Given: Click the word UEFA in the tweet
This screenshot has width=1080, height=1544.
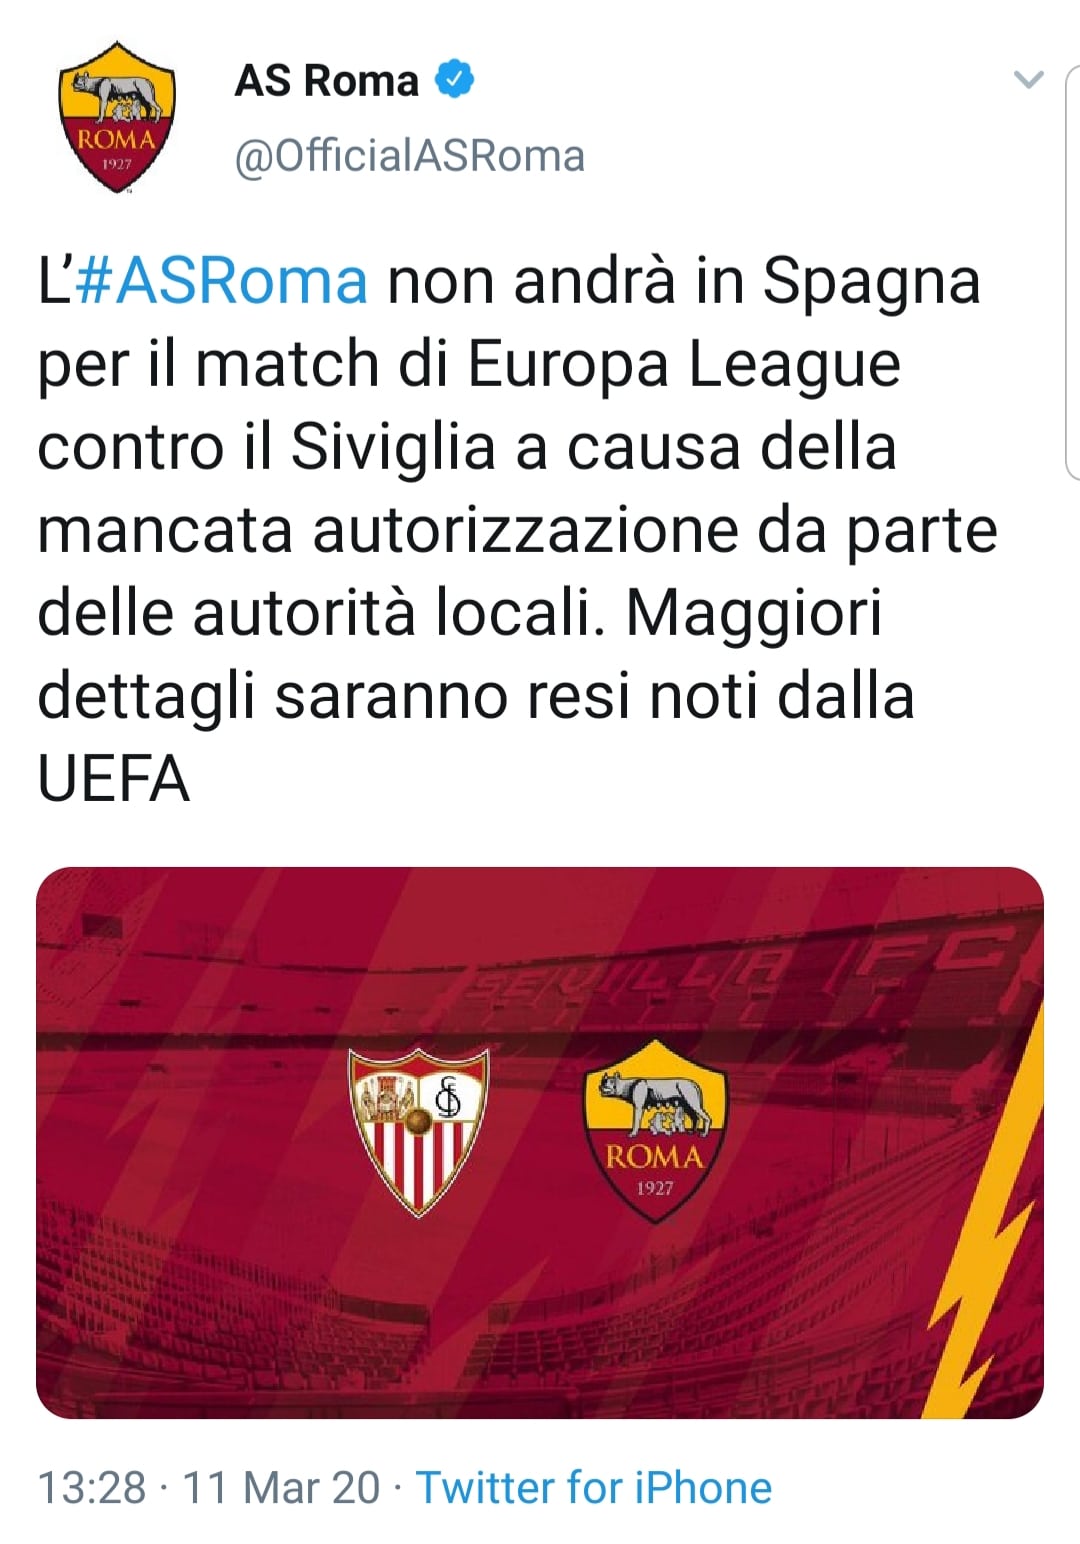Looking at the screenshot, I should click(113, 780).
